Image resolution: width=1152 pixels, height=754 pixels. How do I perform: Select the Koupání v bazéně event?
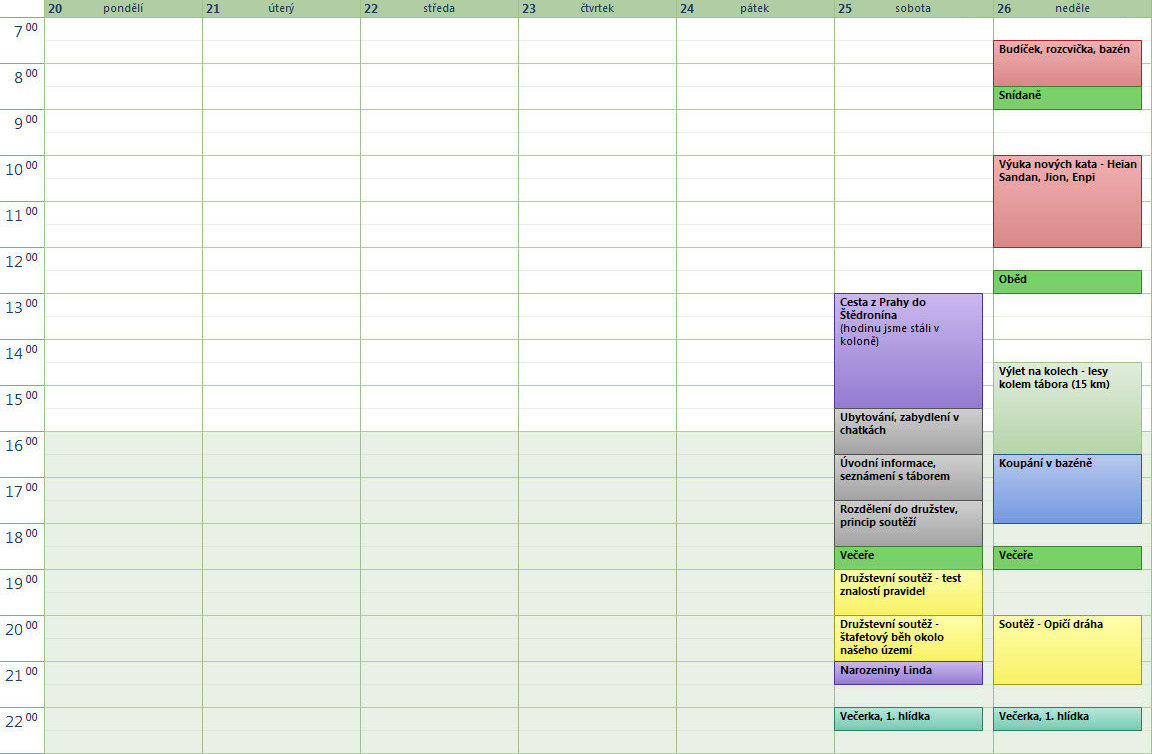(x=1067, y=489)
